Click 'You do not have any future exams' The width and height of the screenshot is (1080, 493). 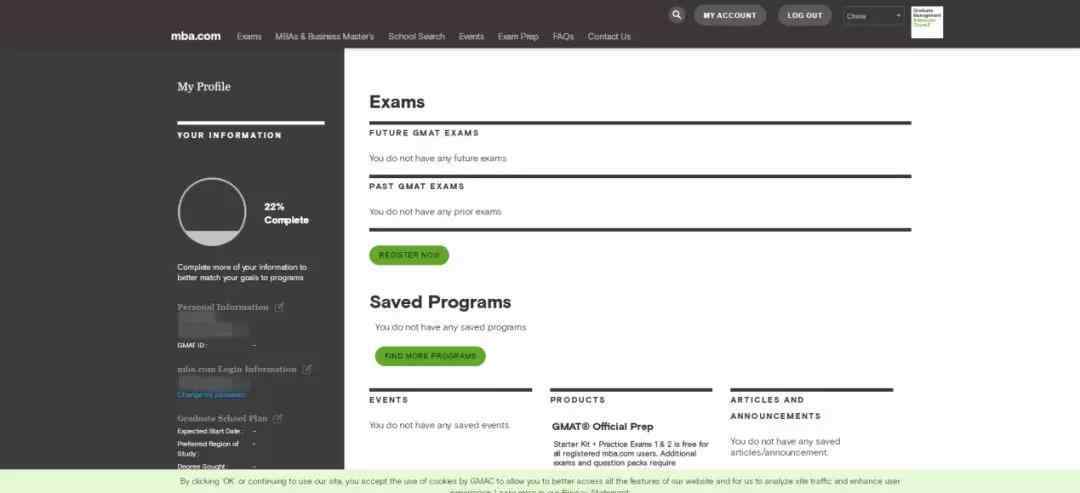coord(437,158)
